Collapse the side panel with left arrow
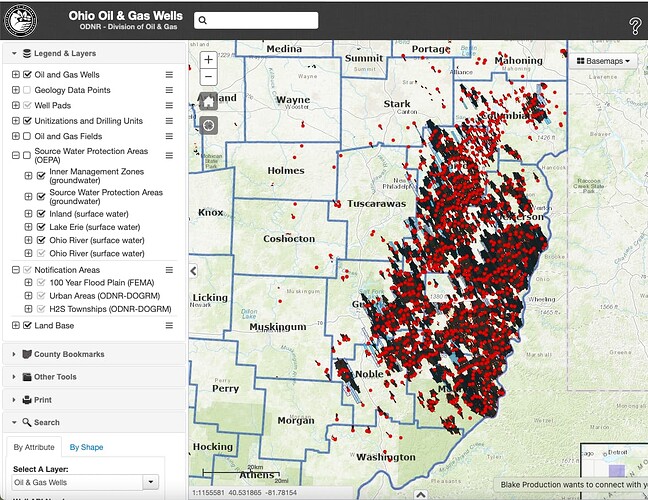The height and width of the screenshot is (500, 648). 193,271
